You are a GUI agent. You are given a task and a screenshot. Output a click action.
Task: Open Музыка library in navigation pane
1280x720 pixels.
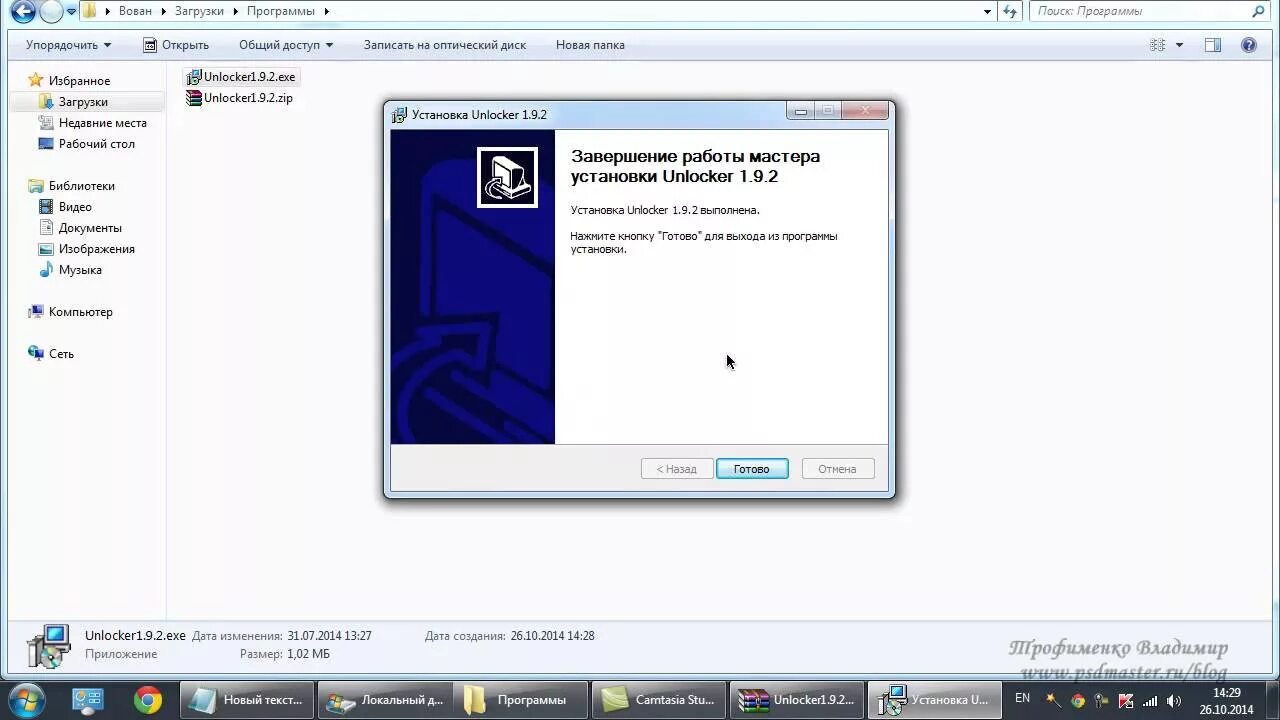pyautogui.click(x=80, y=270)
